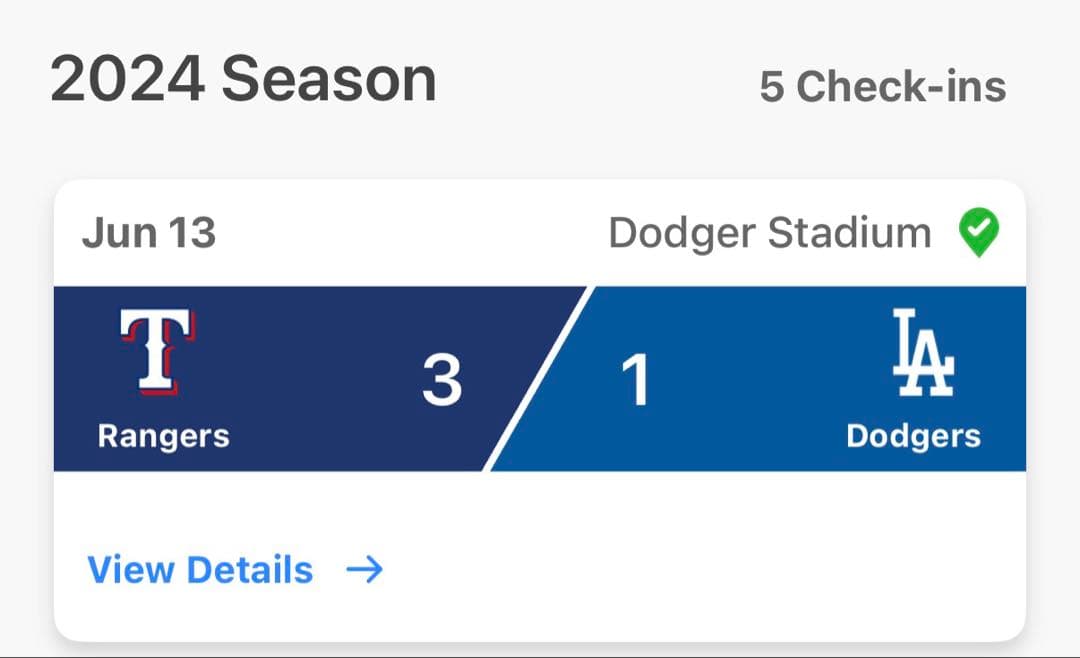The height and width of the screenshot is (658, 1080).
Task: Click empty white area right of View Details
Action: 700,570
